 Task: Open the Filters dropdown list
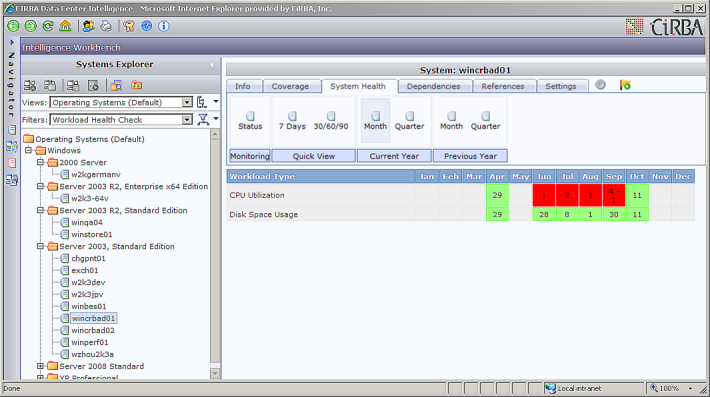point(187,120)
